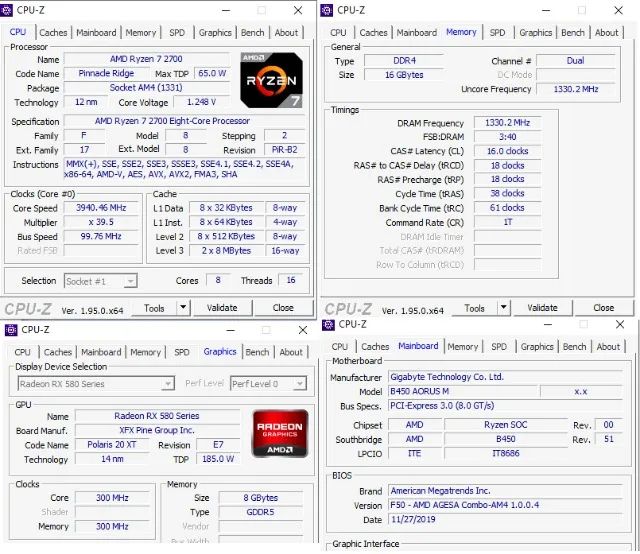Switch to CPU tab in Graphics tab window
This screenshot has height=554, width=640.
coord(22,352)
